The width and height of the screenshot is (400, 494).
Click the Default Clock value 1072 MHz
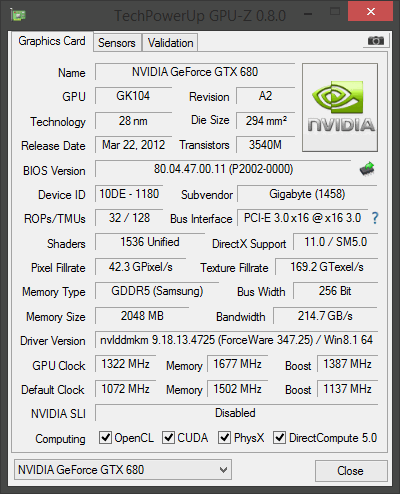(125, 389)
